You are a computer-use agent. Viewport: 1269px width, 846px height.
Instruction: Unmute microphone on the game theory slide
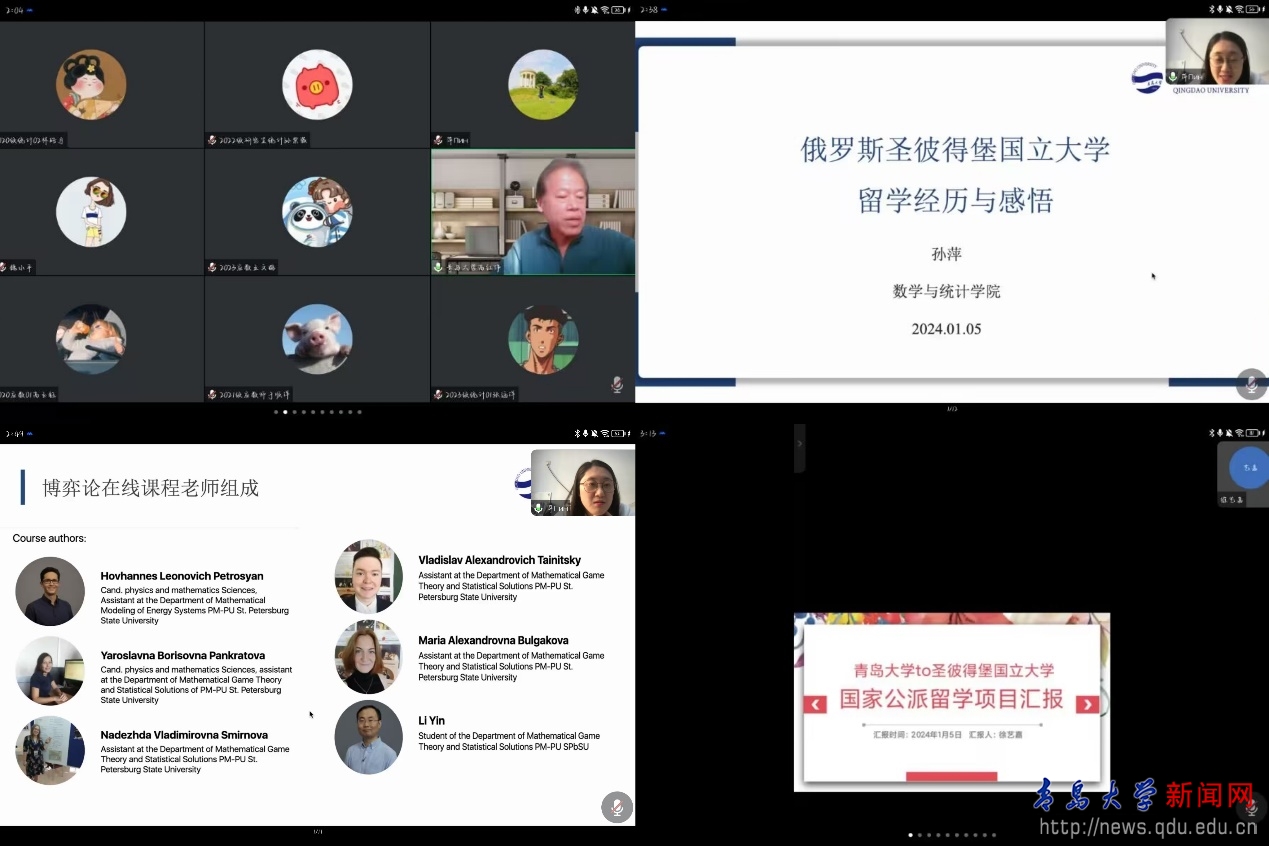(x=617, y=807)
